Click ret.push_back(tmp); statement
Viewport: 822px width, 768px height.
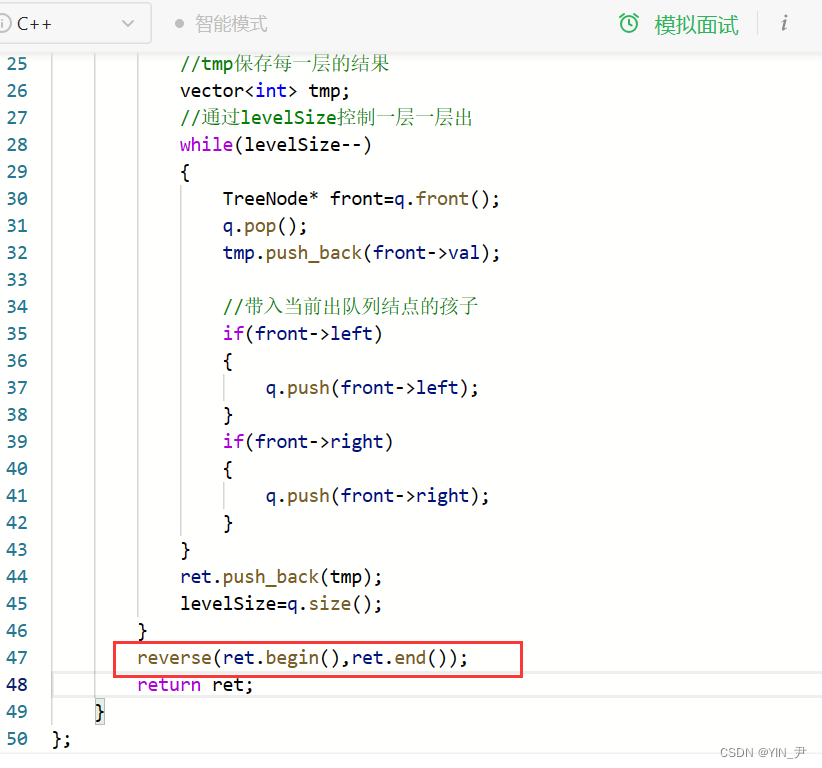pos(281,577)
